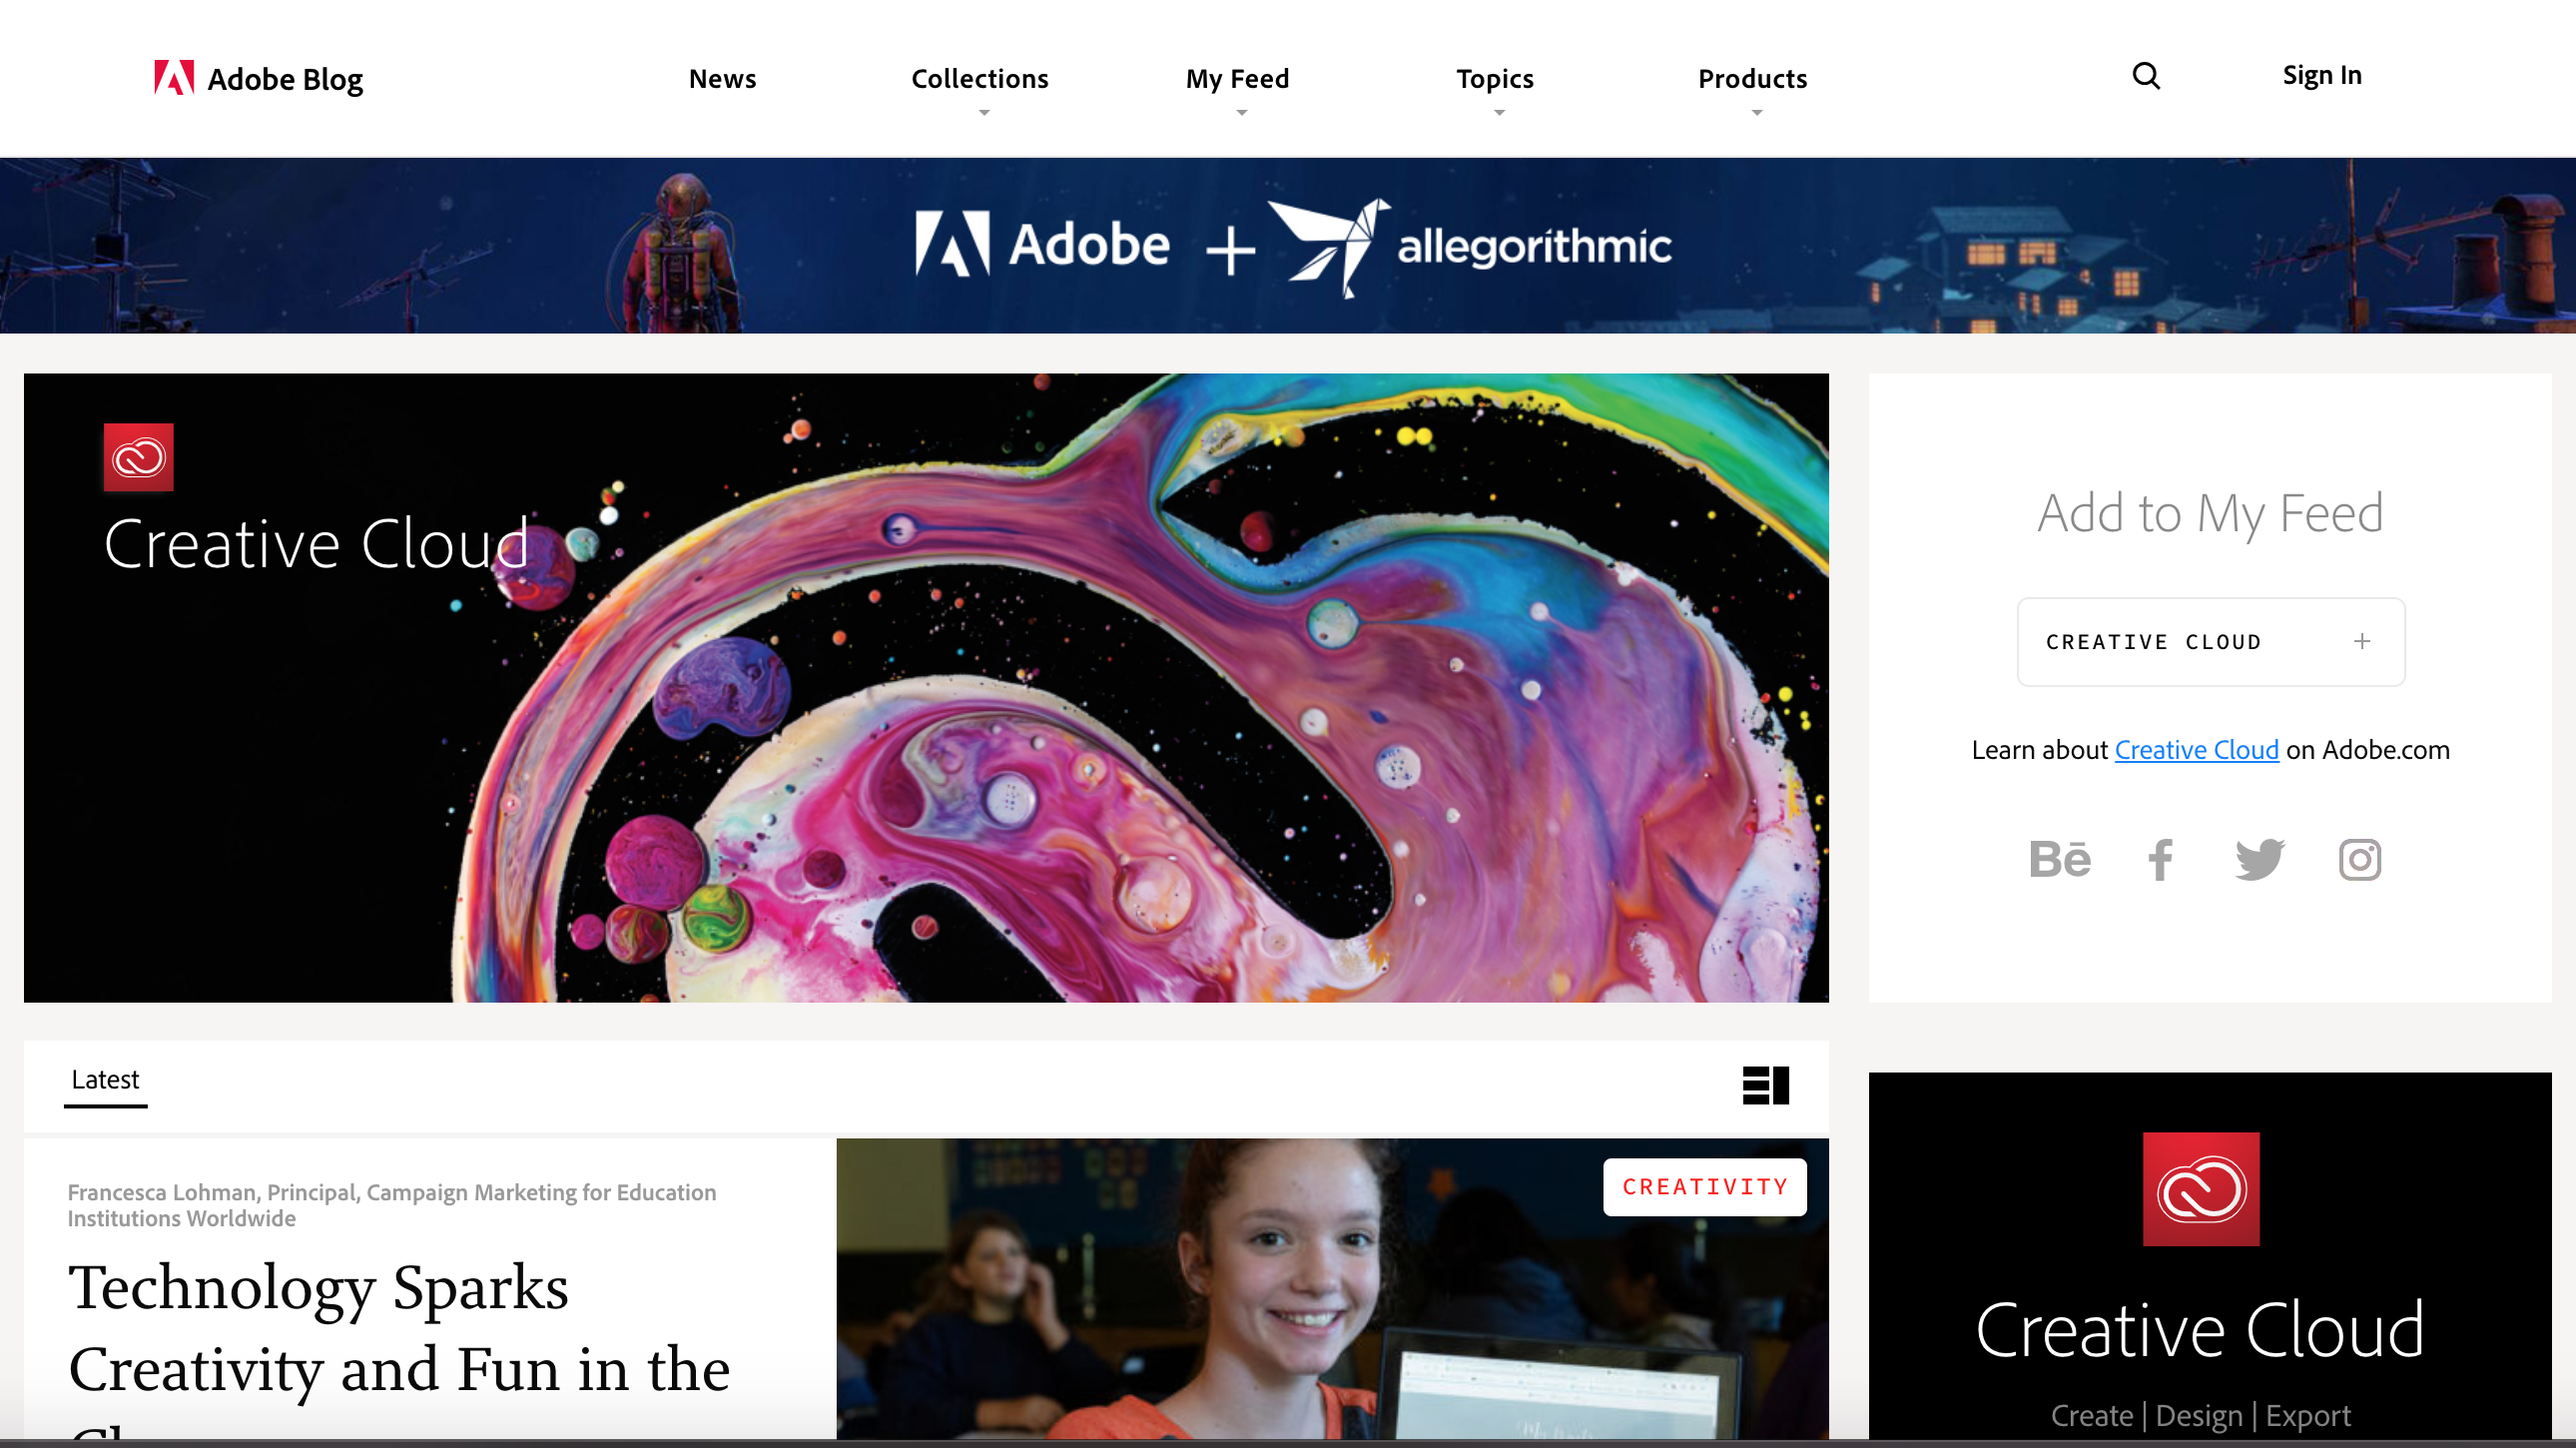This screenshot has height=1448, width=2576.
Task: Click the Creative Cloud logo in black sidebar ad
Action: tap(2201, 1189)
